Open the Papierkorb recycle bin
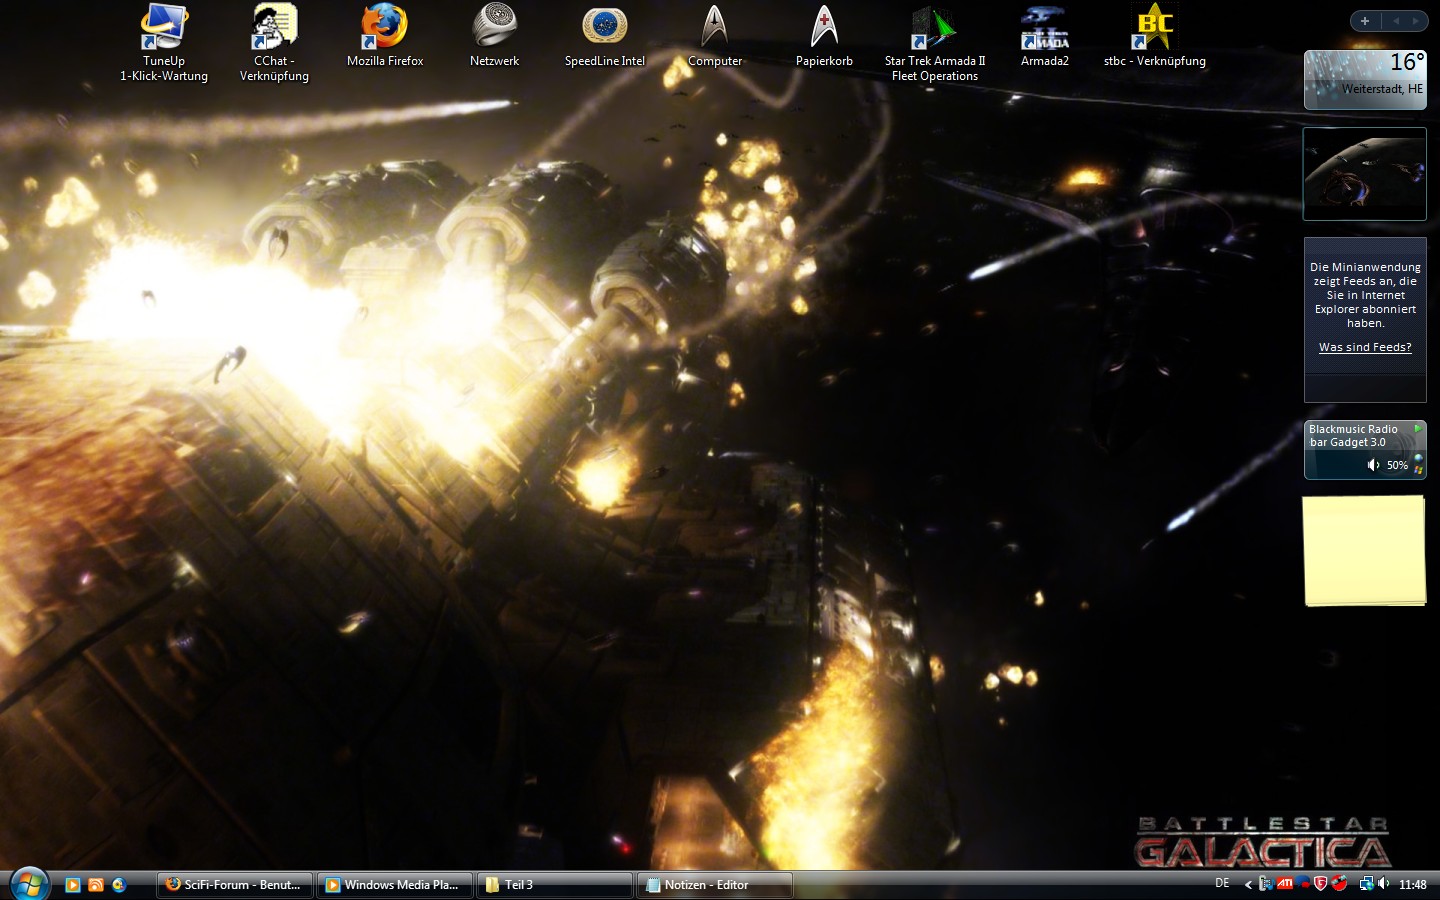Image resolution: width=1440 pixels, height=900 pixels. (824, 28)
